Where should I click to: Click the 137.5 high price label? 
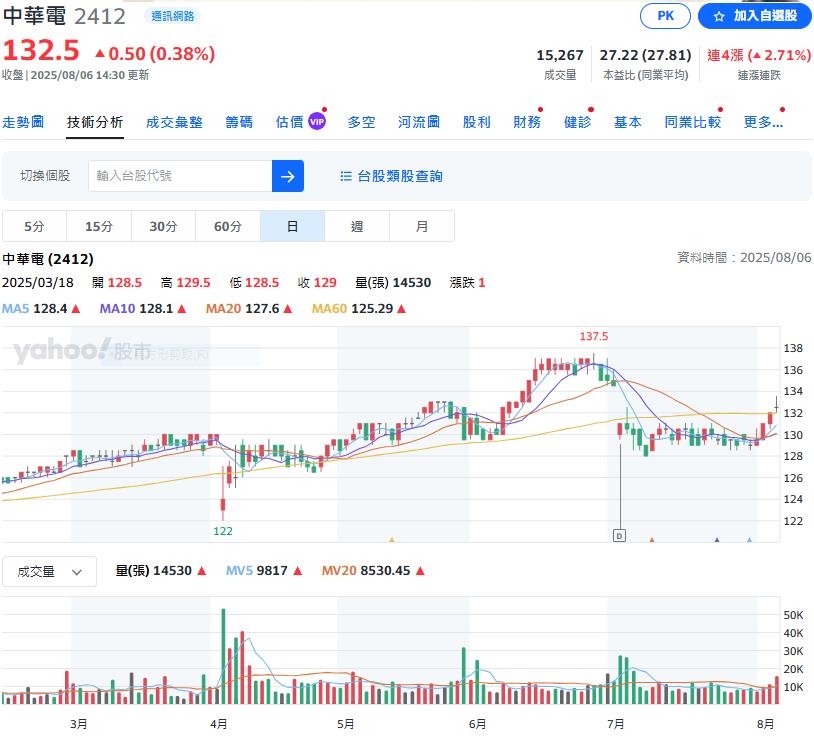click(594, 336)
